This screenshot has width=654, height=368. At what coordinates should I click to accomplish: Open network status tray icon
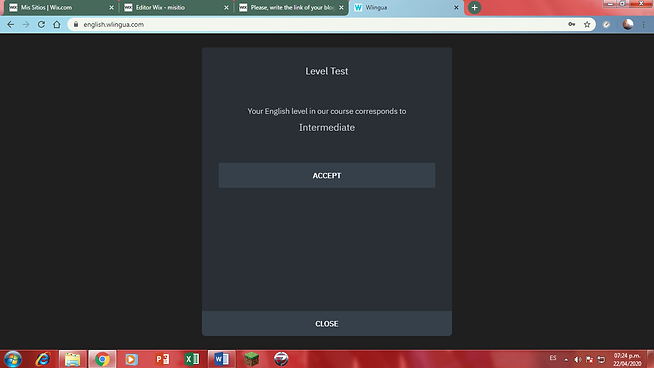coord(601,359)
